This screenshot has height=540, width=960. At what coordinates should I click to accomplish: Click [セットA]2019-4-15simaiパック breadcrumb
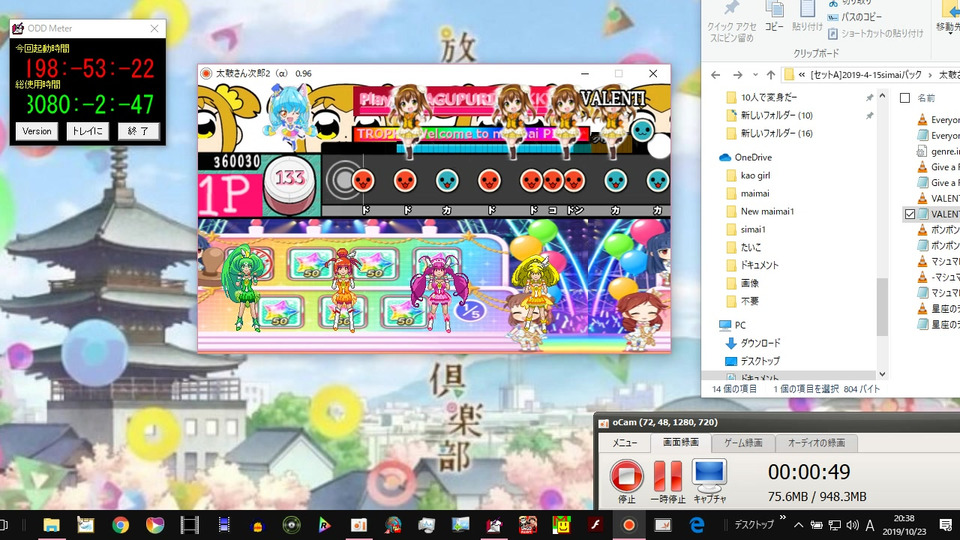[866, 75]
